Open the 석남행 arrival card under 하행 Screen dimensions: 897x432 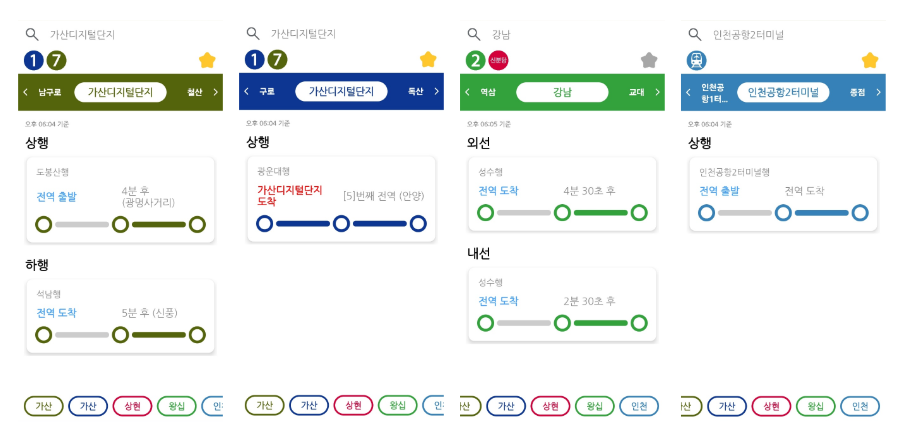pyautogui.click(x=120, y=316)
